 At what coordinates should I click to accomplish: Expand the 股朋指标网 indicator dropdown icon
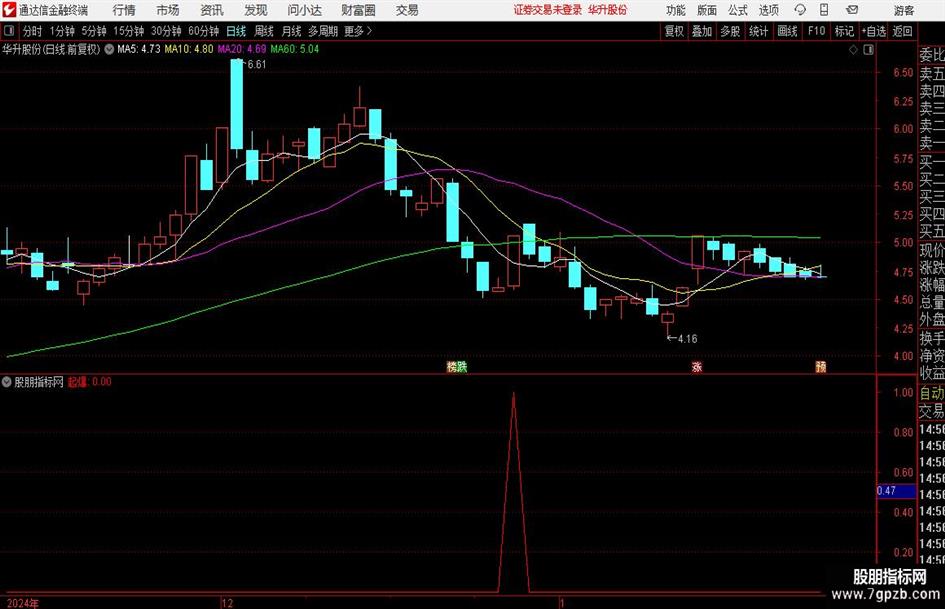pyautogui.click(x=7, y=382)
